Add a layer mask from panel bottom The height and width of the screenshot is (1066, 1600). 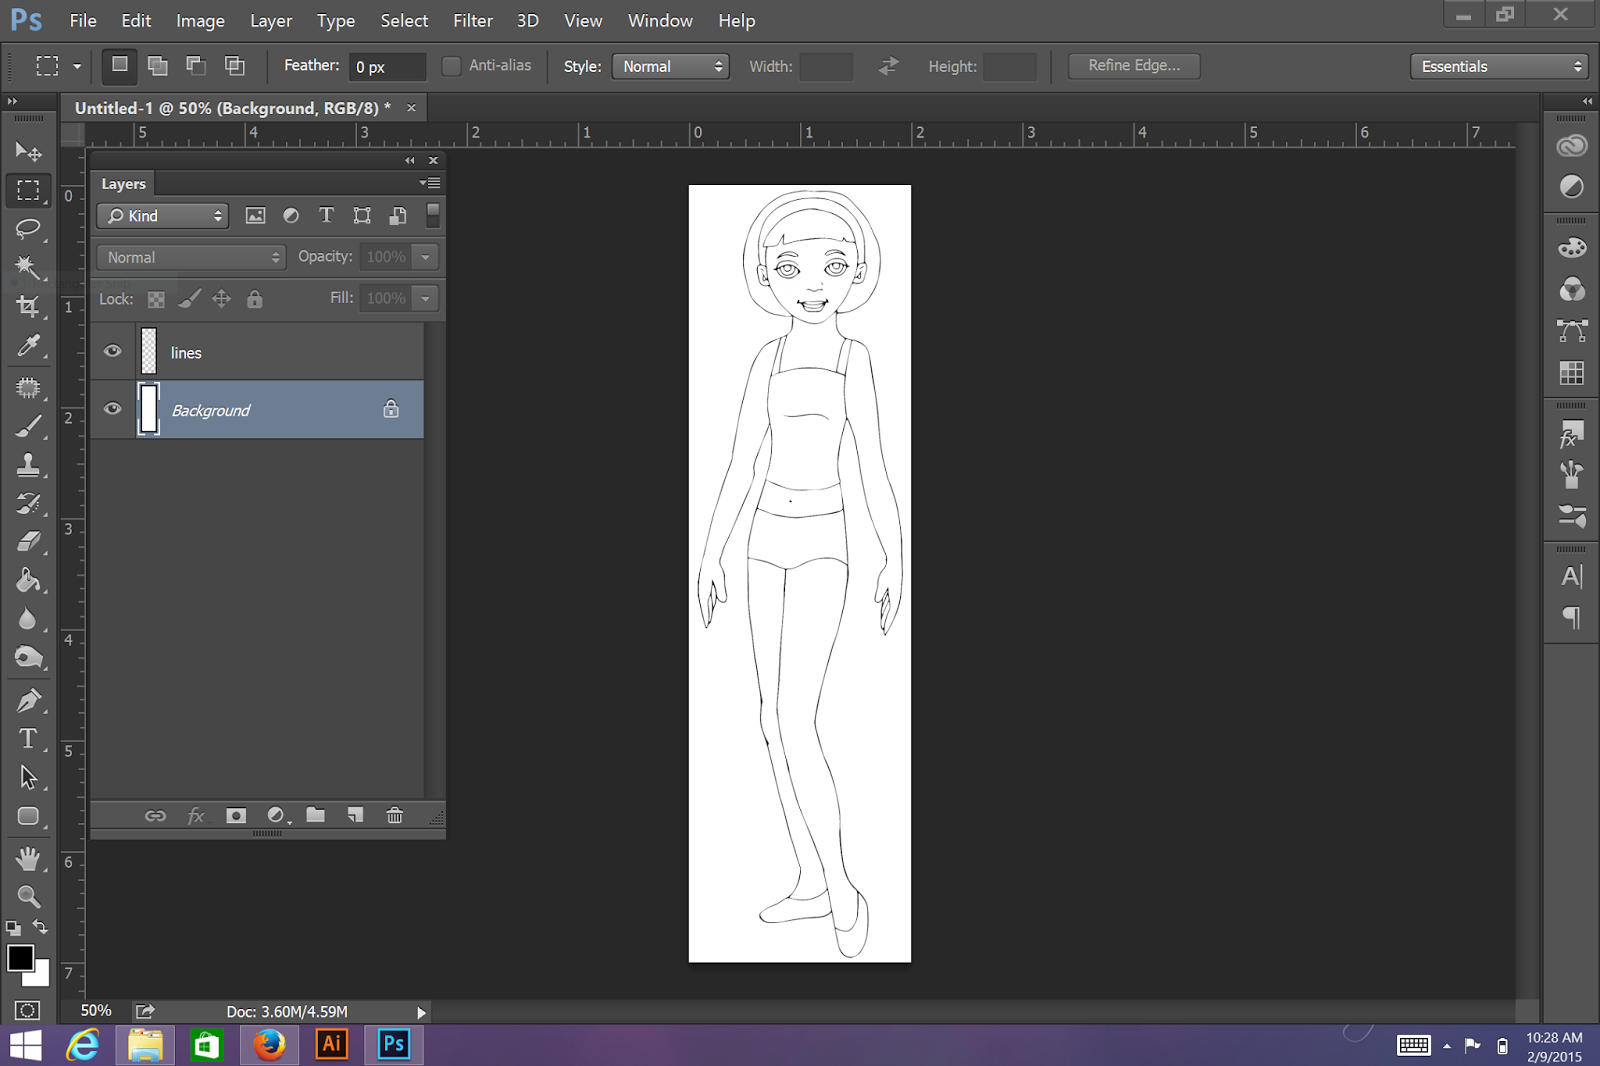click(236, 816)
